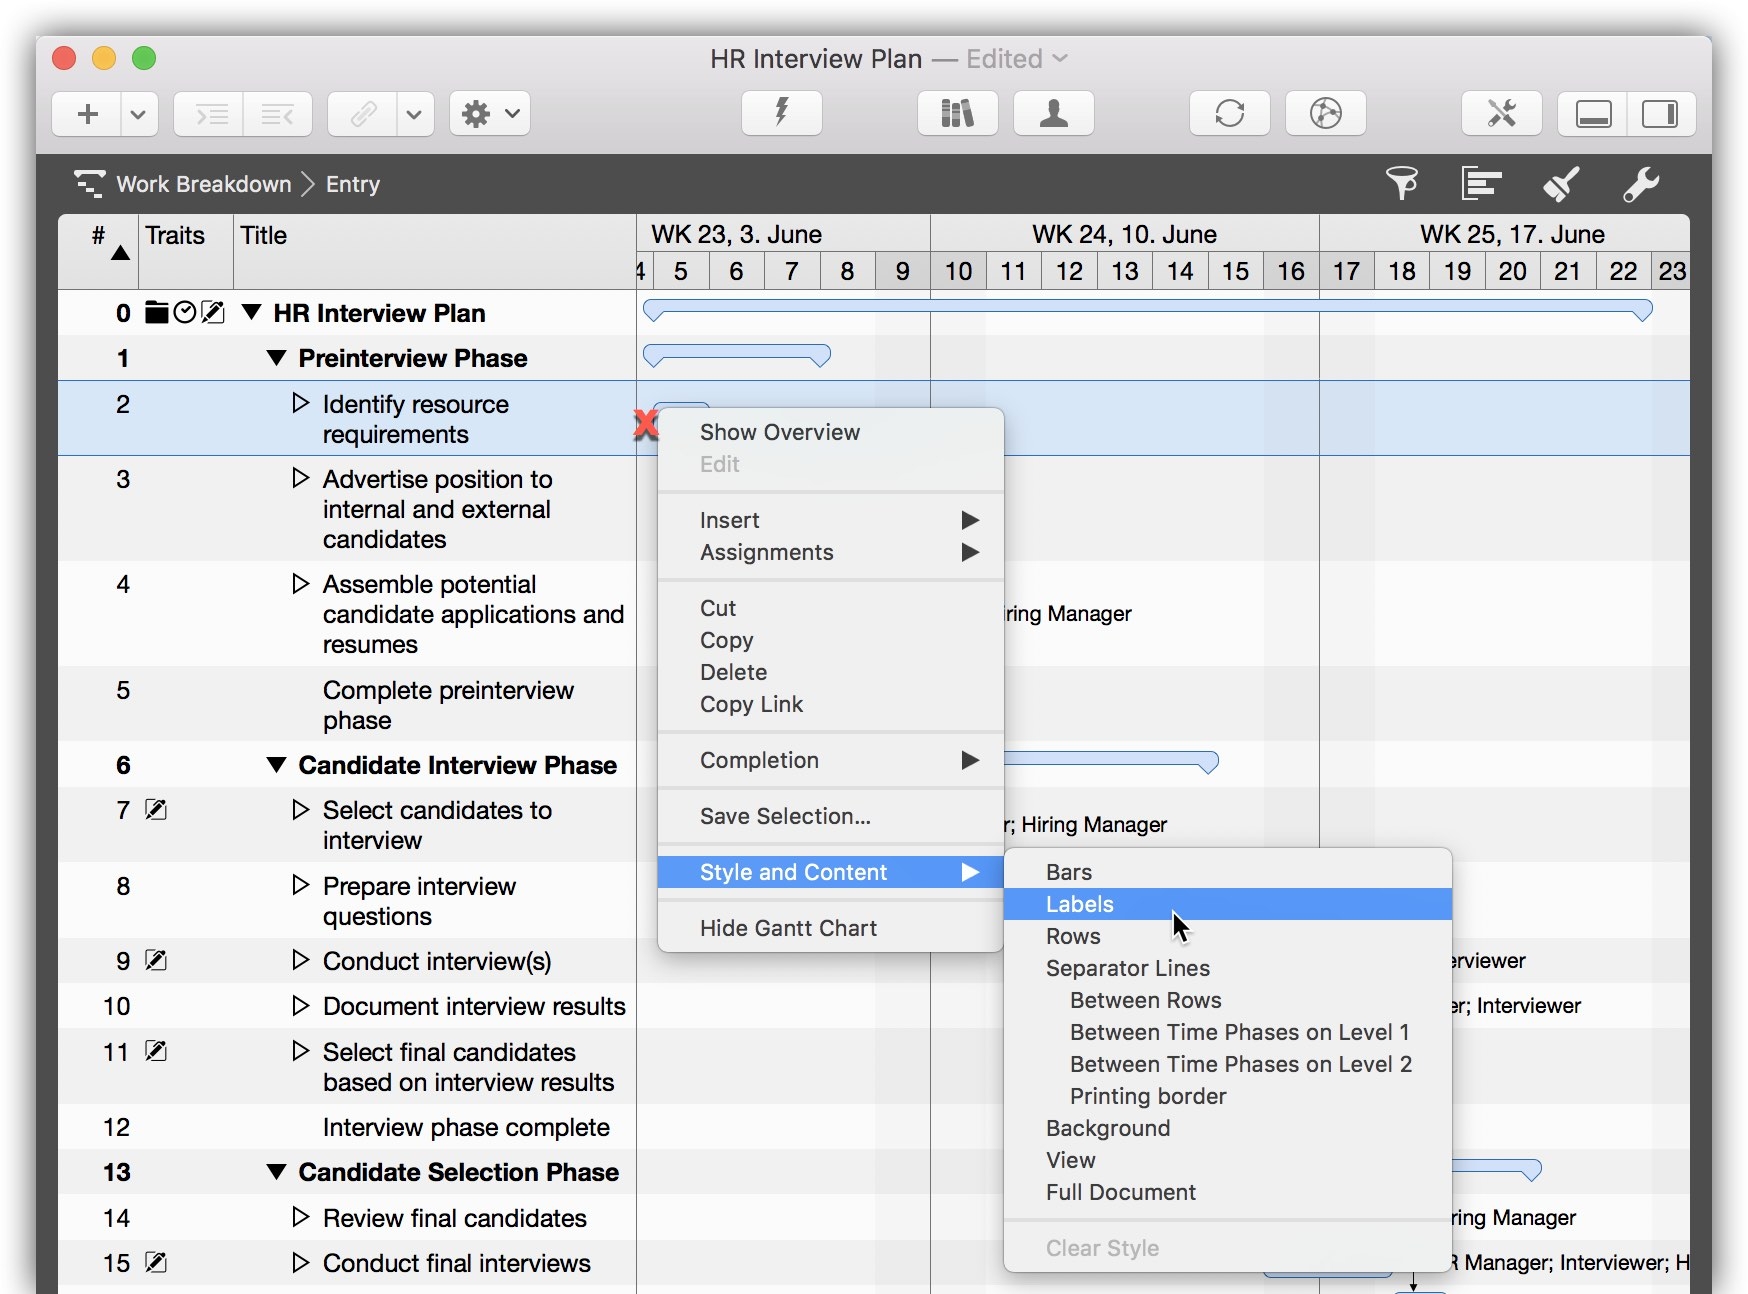Click the Title column header

tap(264, 235)
